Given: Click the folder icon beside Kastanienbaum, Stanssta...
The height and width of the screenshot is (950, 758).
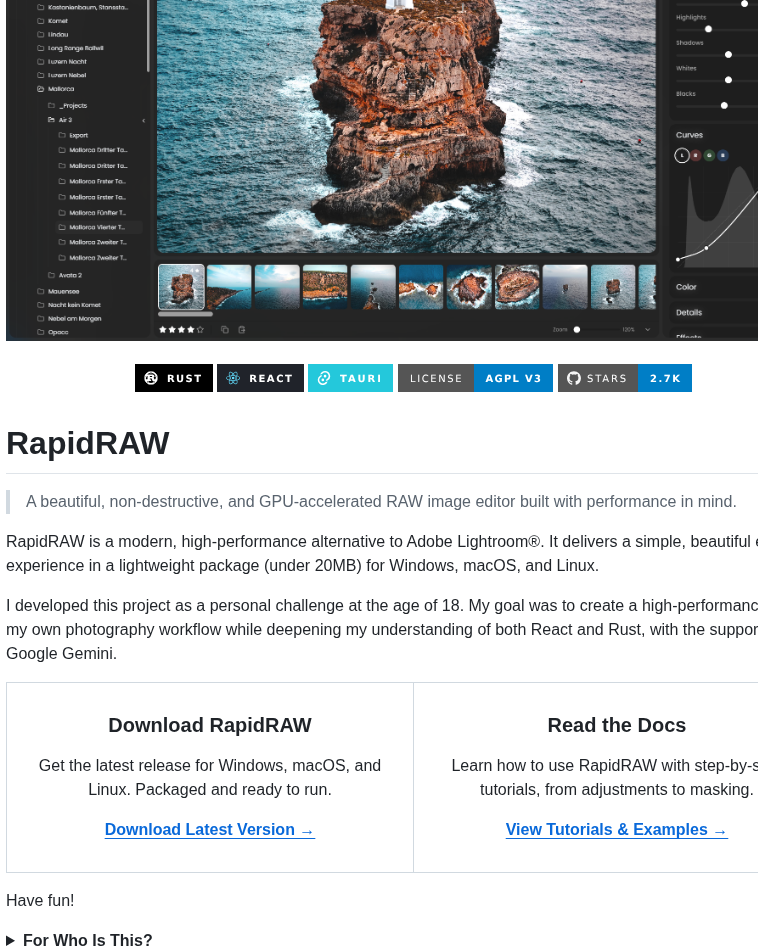Looking at the screenshot, I should [x=41, y=7].
